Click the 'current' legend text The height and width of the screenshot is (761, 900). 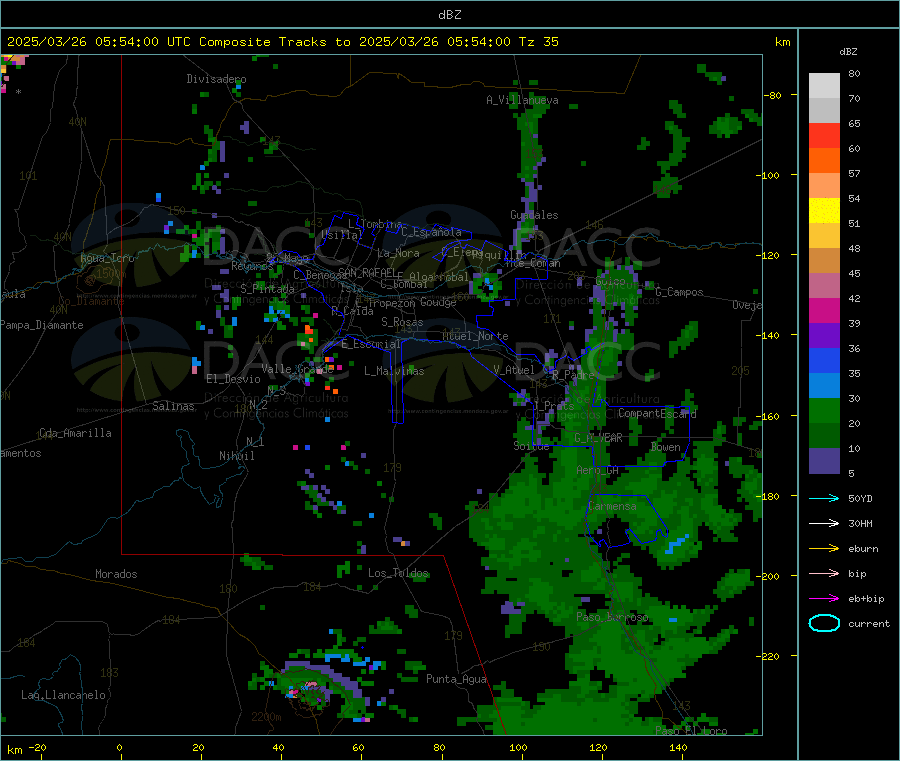pos(869,623)
